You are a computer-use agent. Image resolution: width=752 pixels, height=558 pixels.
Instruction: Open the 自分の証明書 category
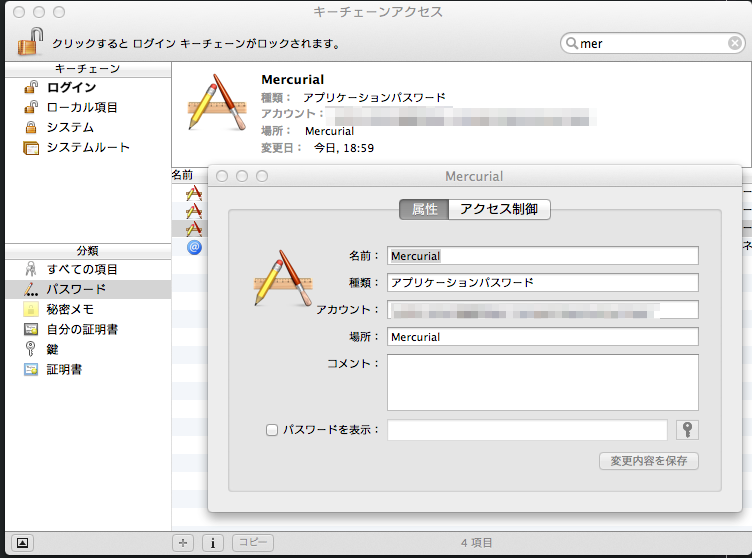88,330
